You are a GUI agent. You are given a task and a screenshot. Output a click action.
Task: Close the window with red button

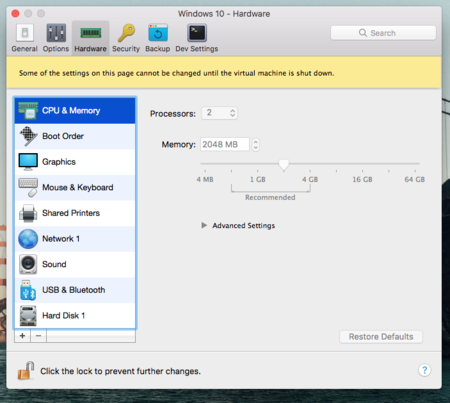(15, 13)
